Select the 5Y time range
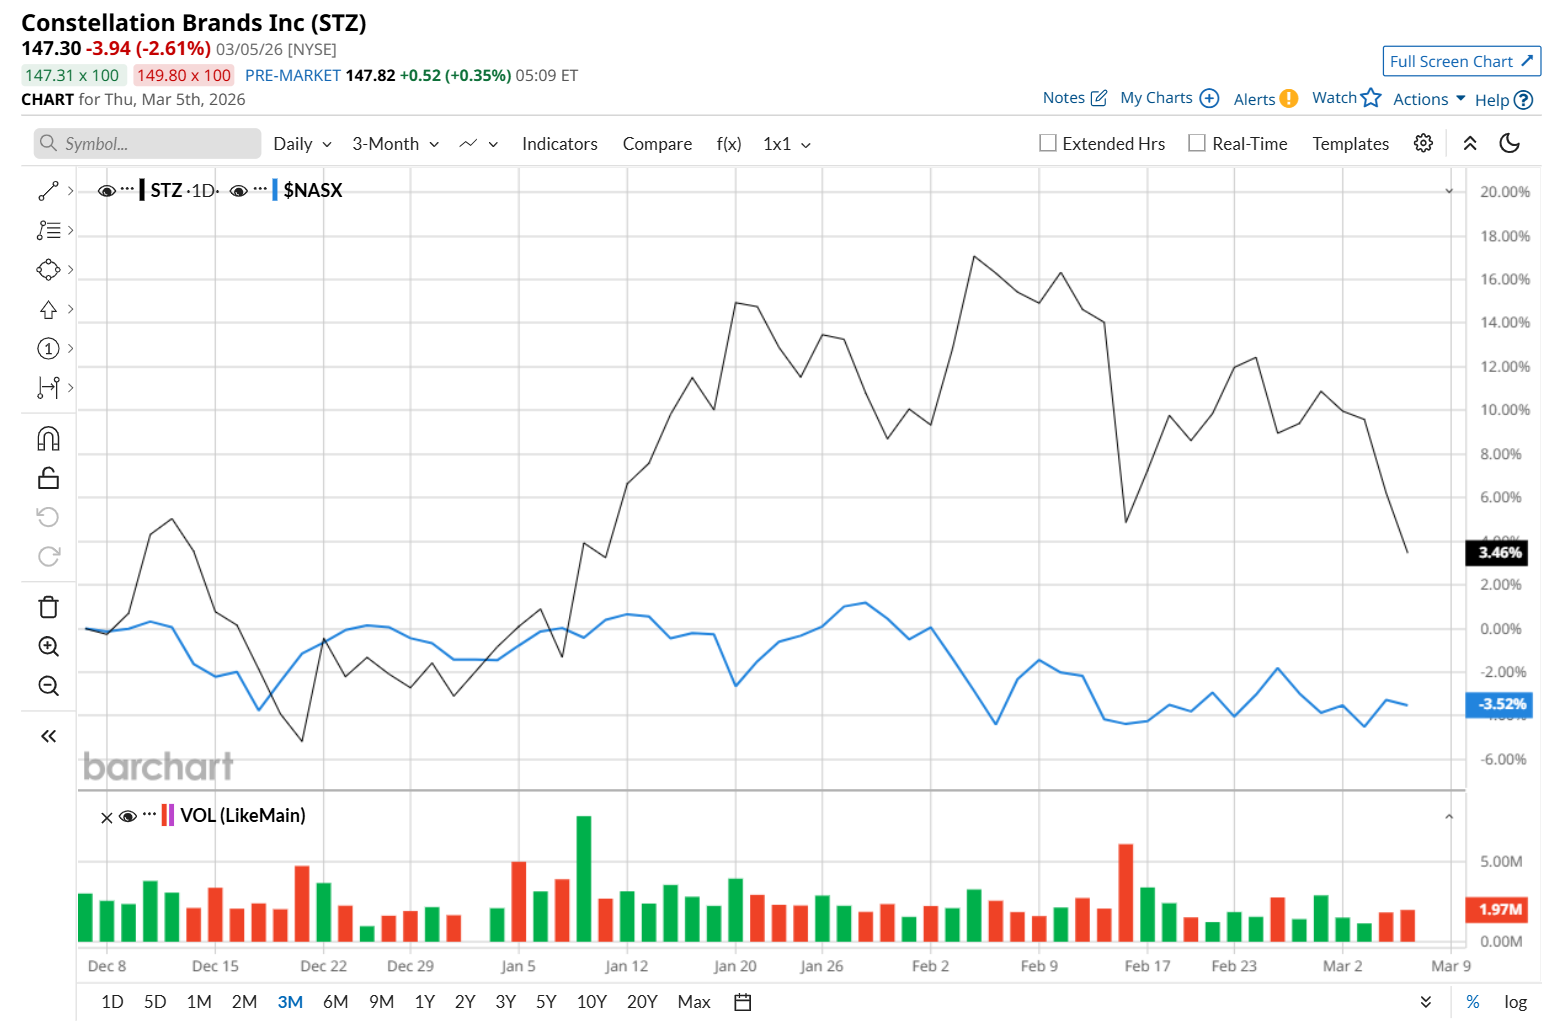This screenshot has height=1025, width=1560. click(546, 1002)
